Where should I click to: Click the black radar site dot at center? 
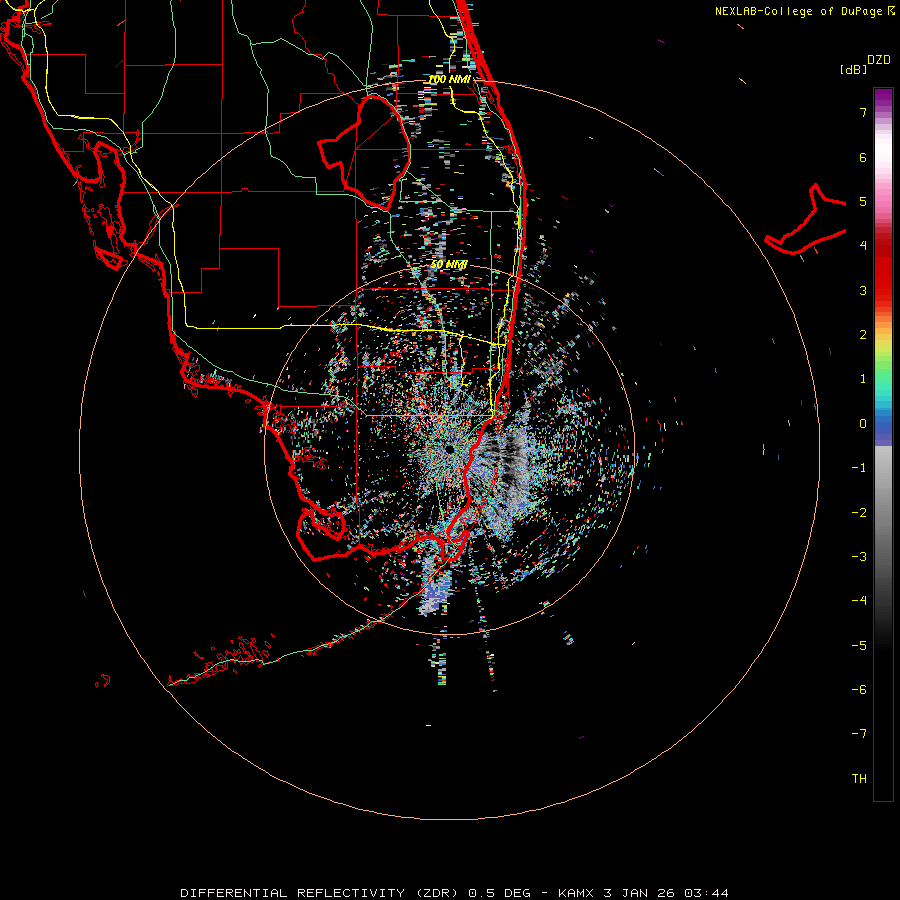[x=448, y=449]
